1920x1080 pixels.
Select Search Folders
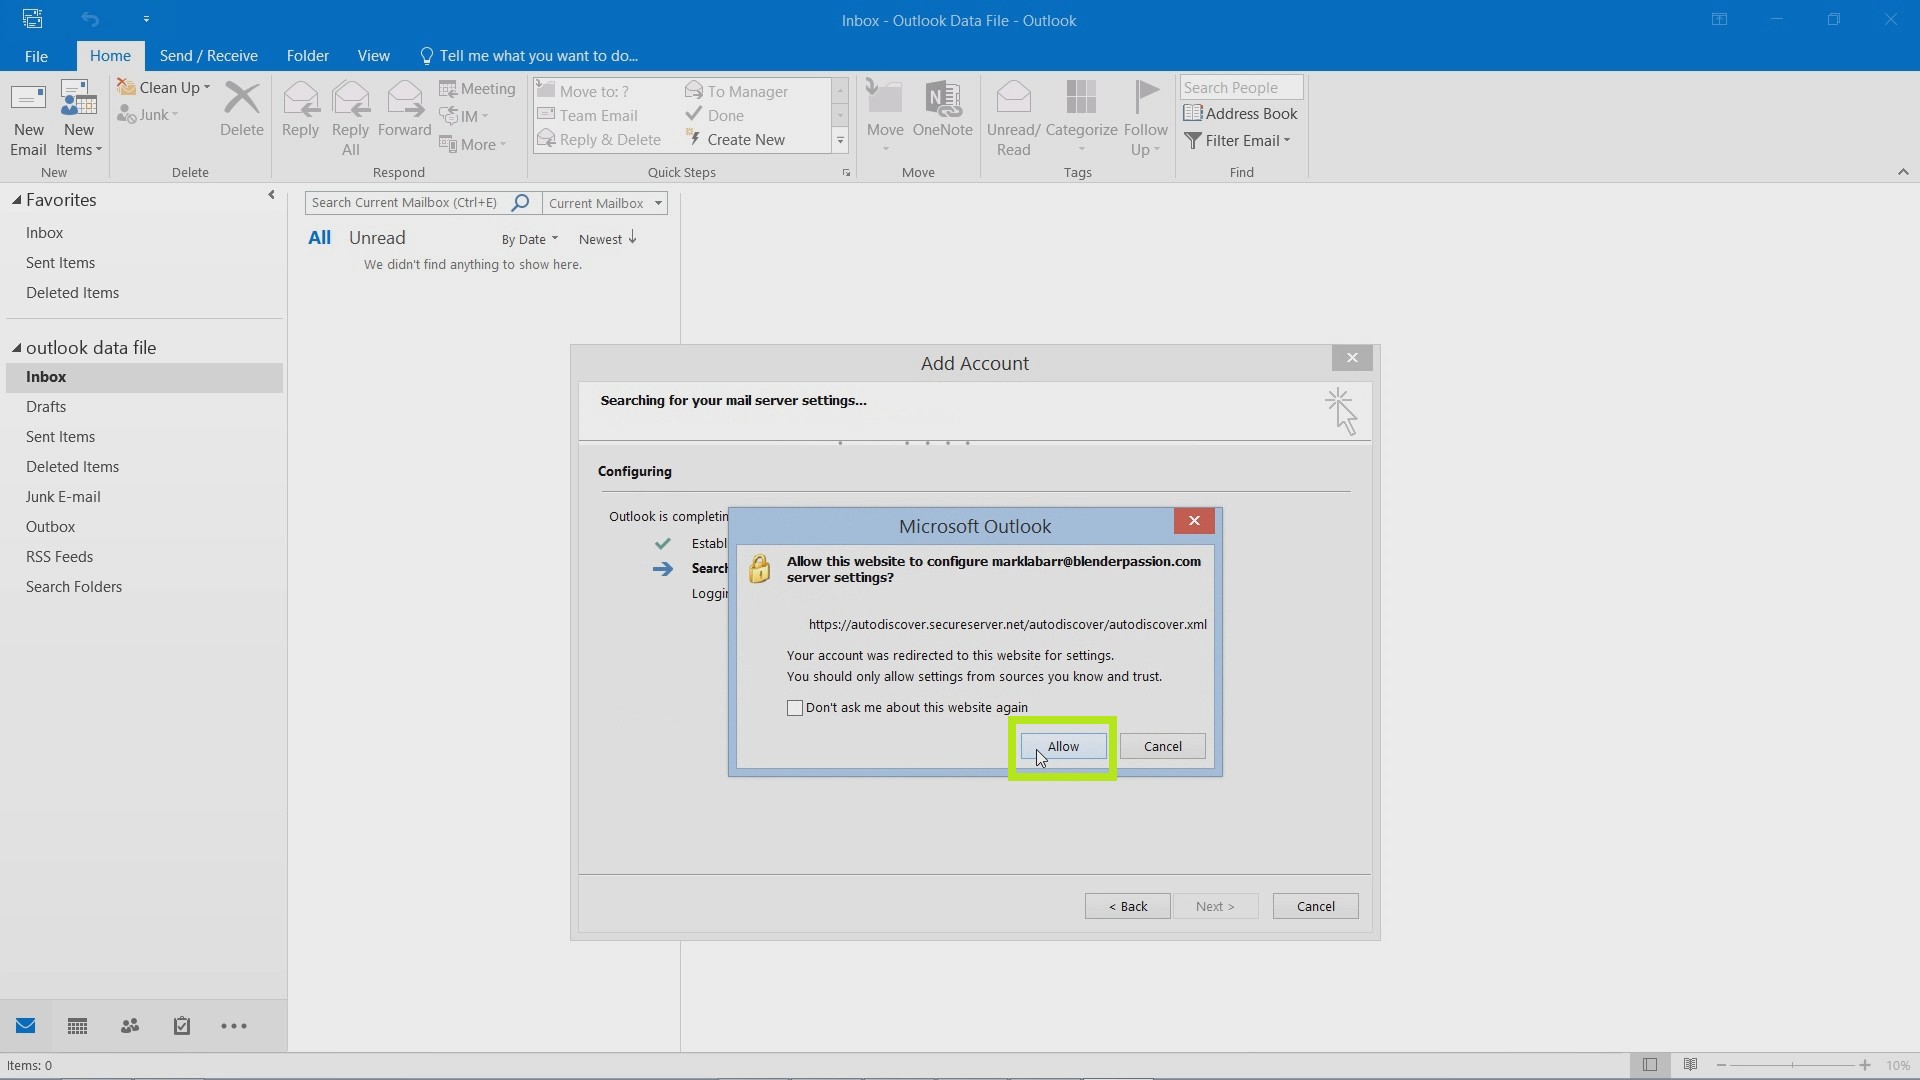pyautogui.click(x=74, y=587)
